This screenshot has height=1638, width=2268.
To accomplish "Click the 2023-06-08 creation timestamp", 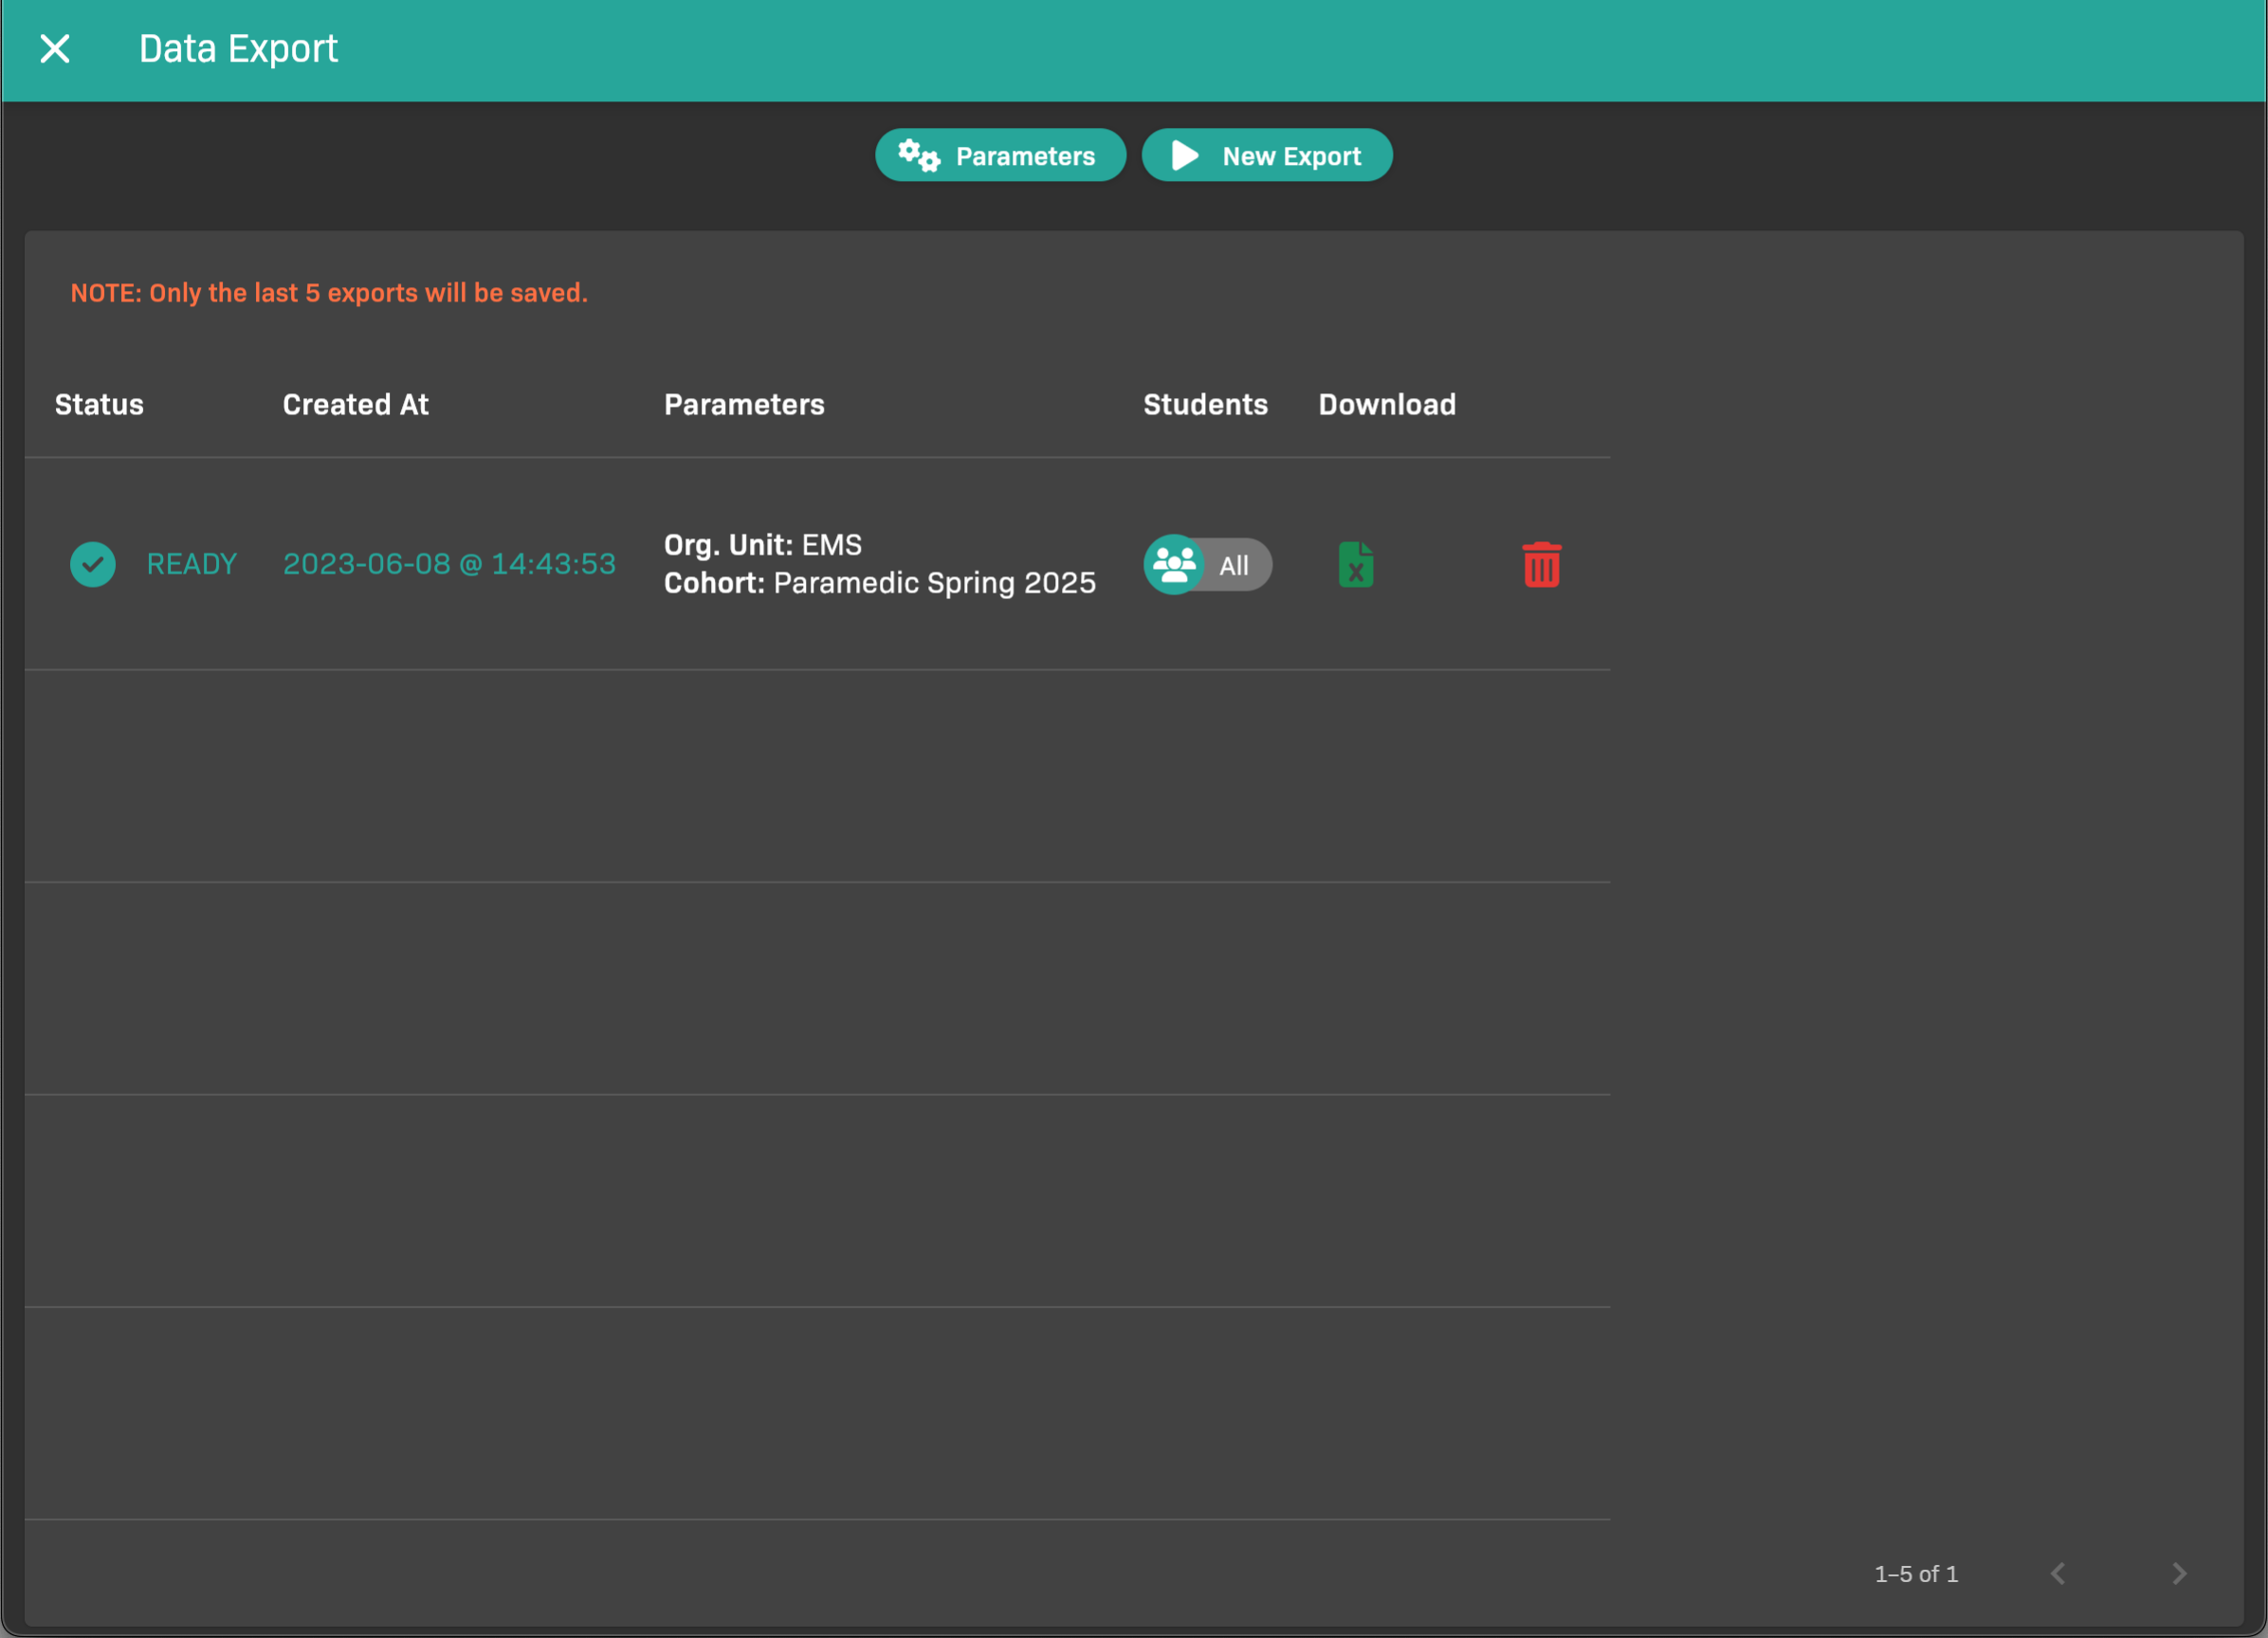I will 449,565.
